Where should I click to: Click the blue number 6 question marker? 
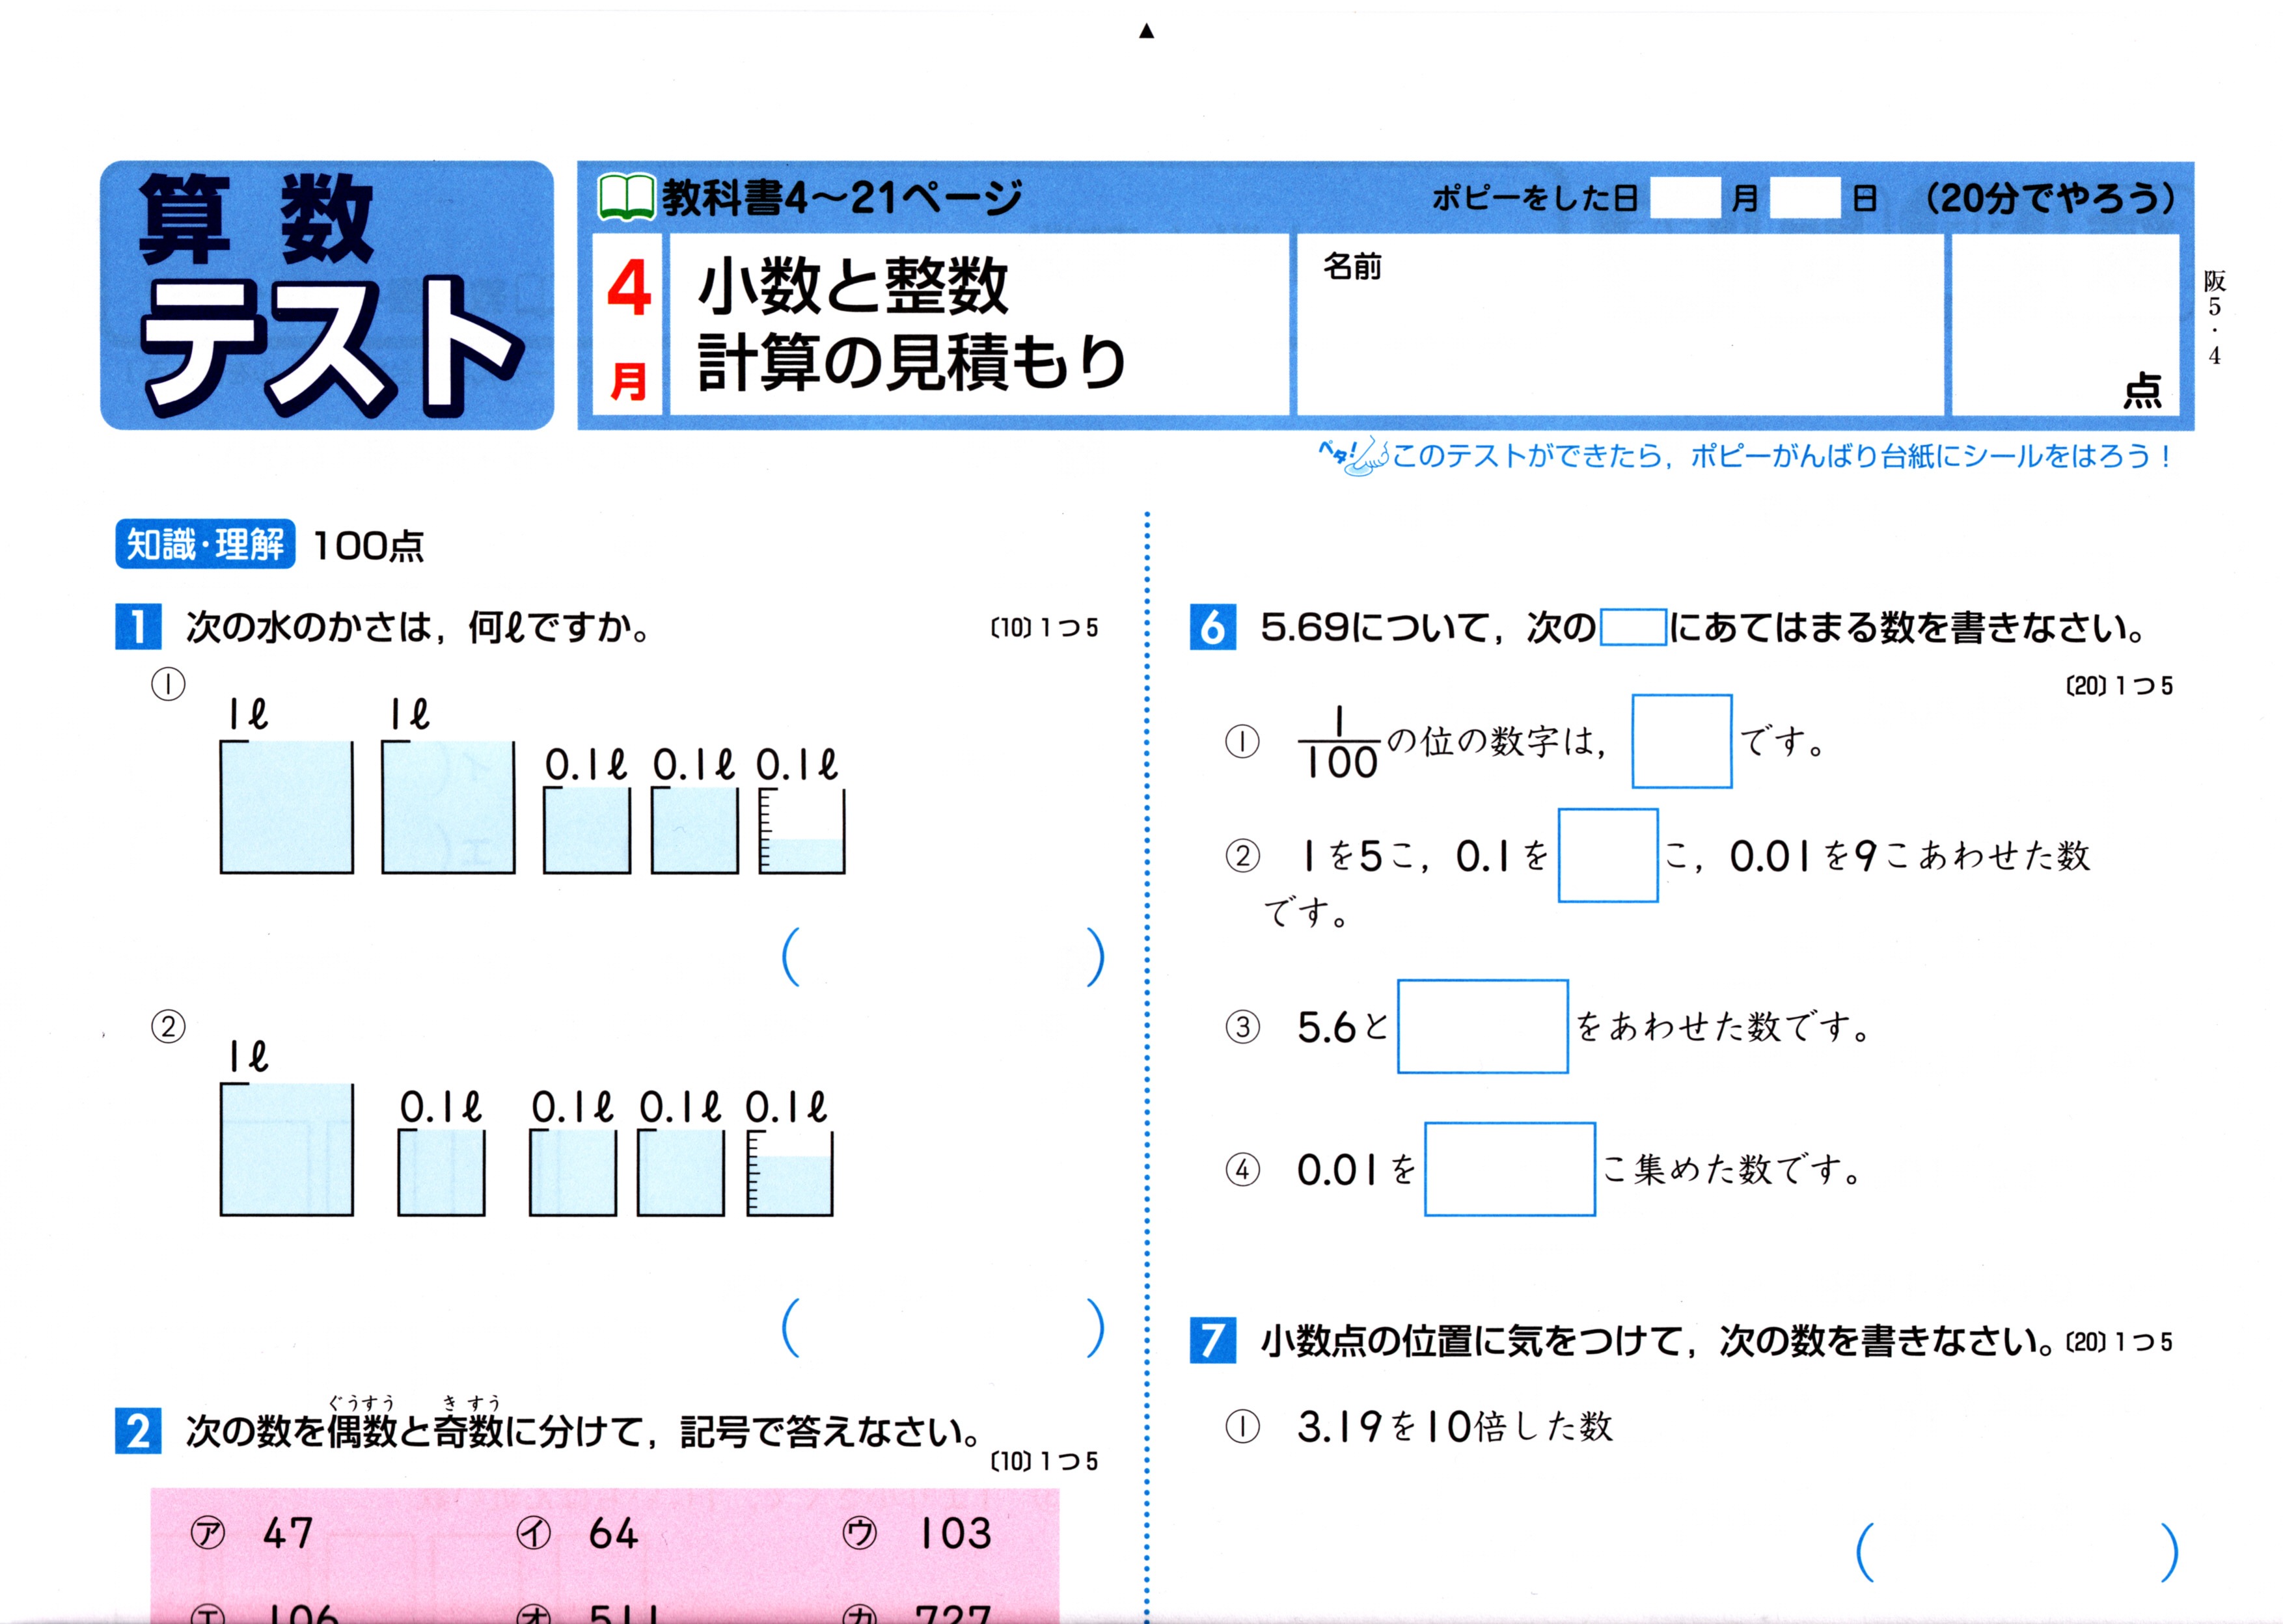coord(1212,627)
